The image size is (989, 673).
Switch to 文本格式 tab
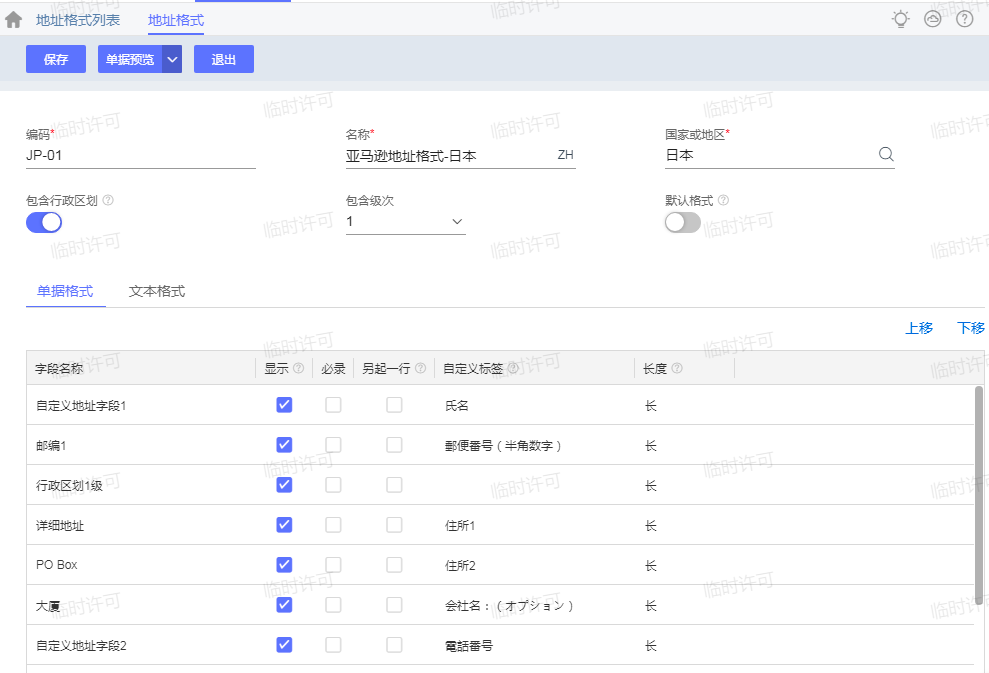point(157,291)
